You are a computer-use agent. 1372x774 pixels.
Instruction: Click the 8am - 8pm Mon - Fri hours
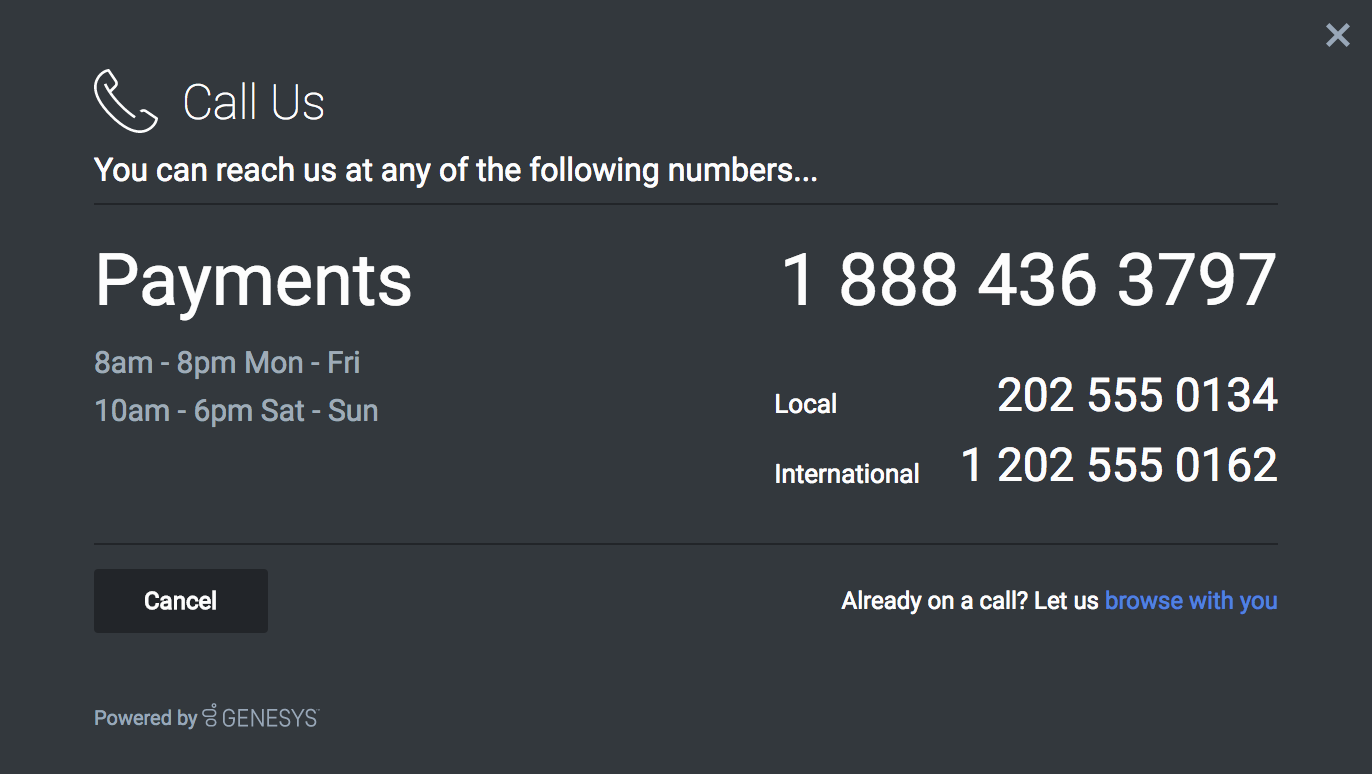pyautogui.click(x=227, y=362)
